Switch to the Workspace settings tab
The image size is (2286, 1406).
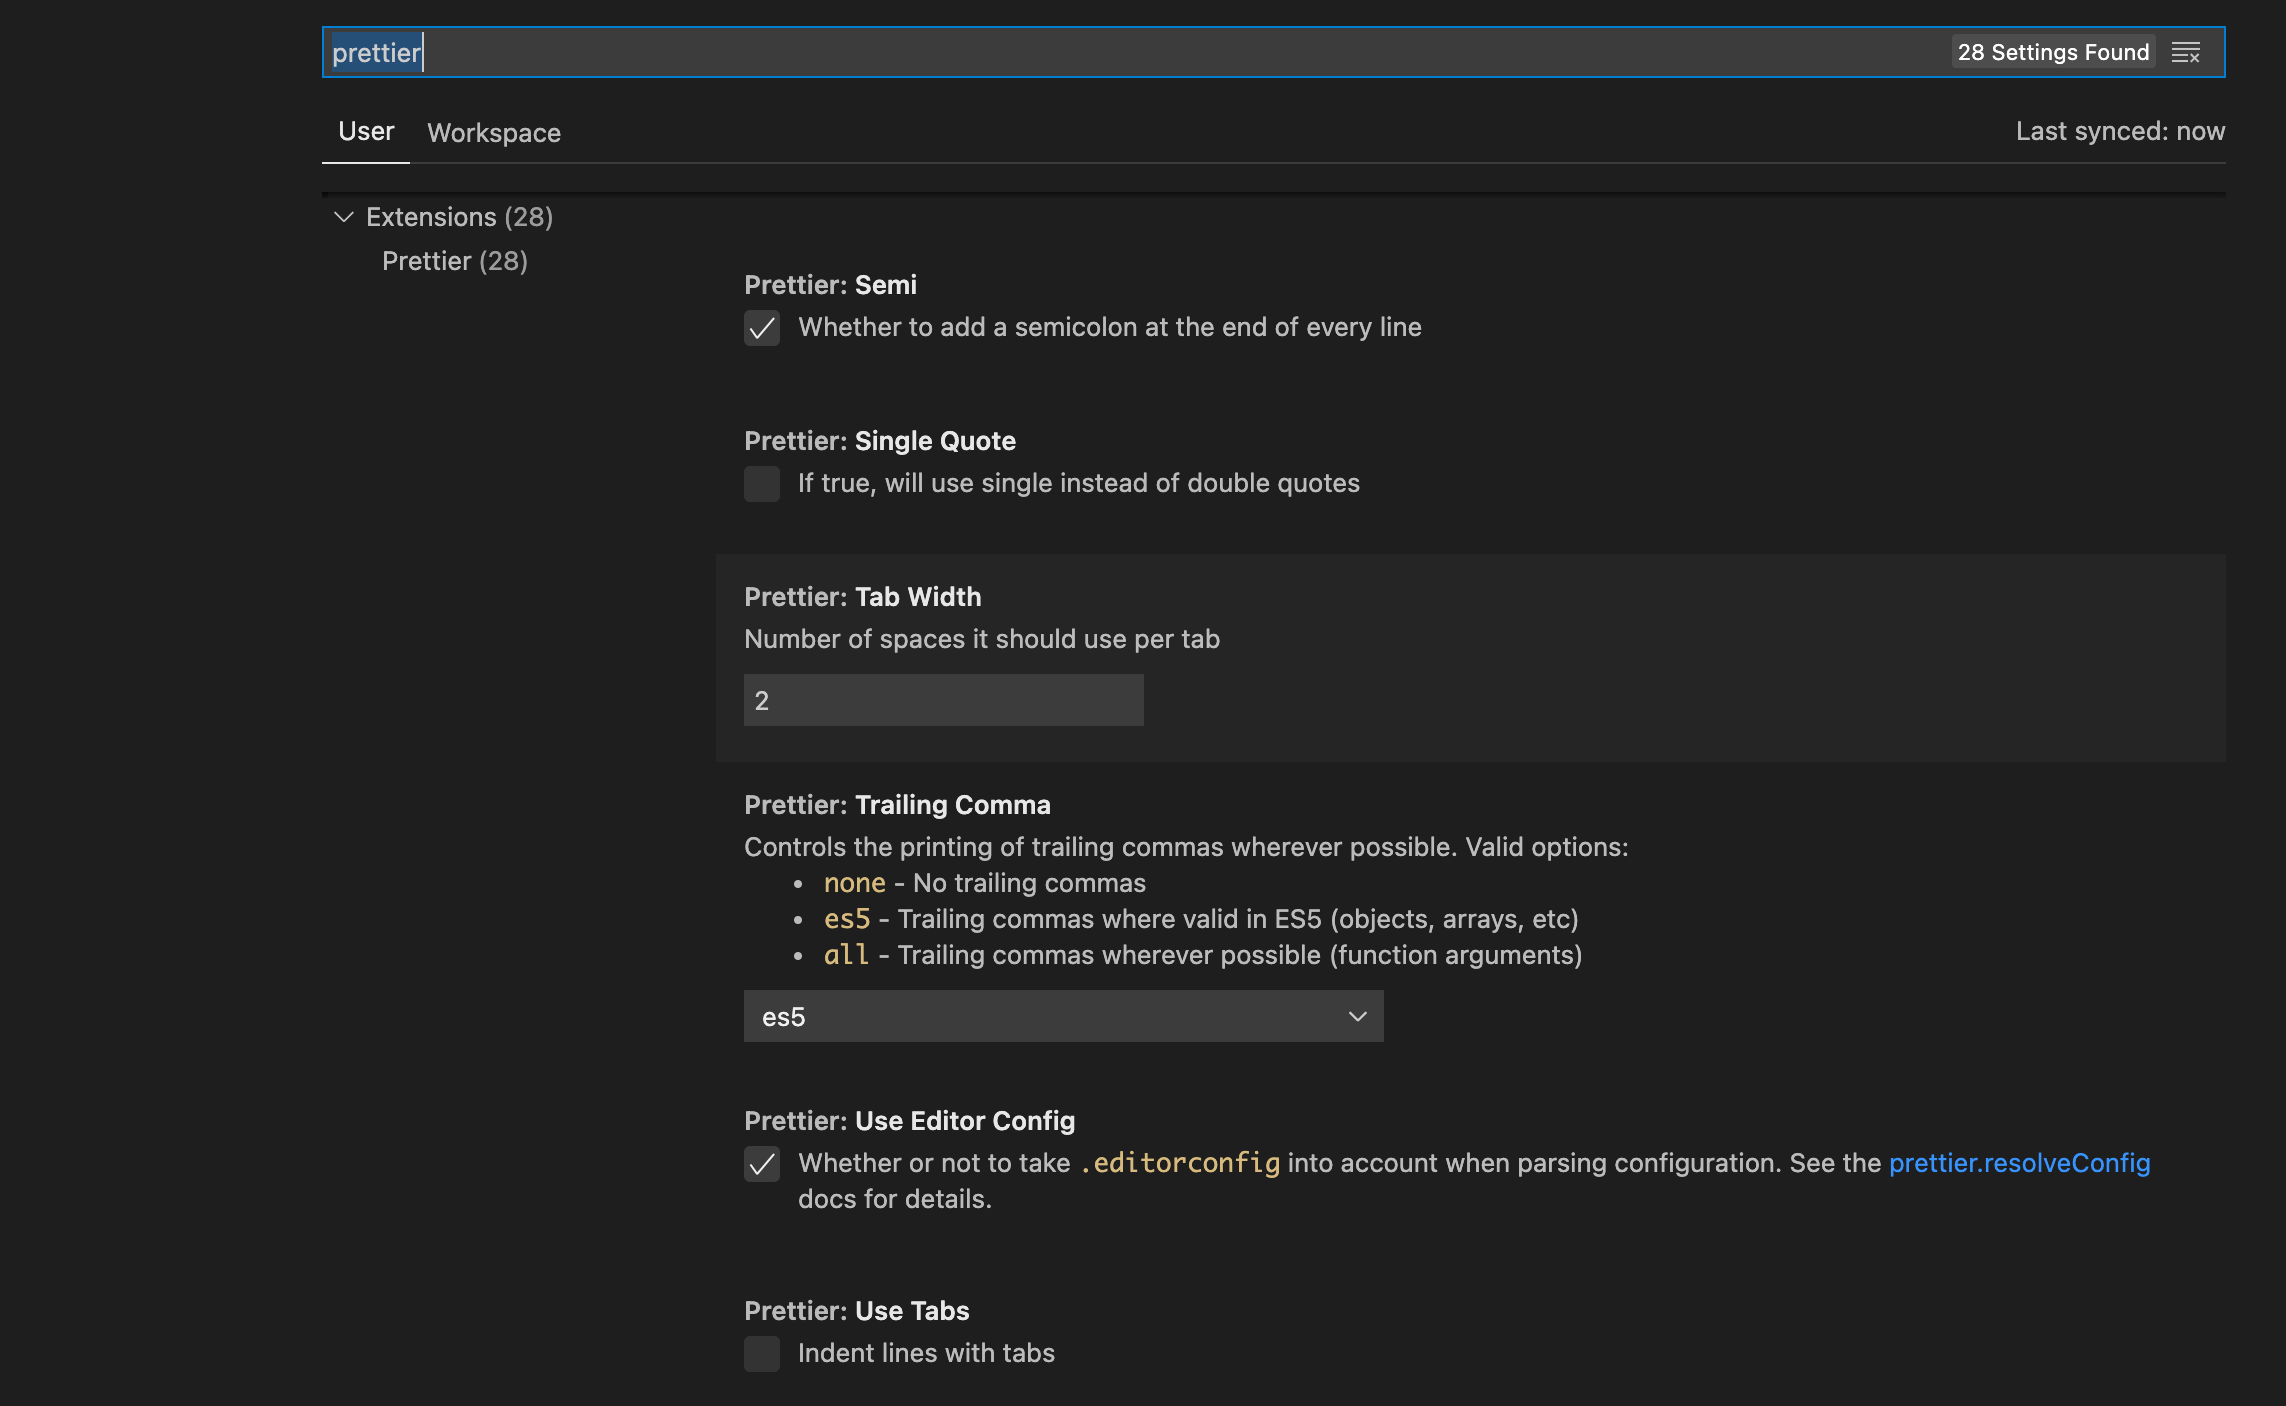tap(494, 133)
